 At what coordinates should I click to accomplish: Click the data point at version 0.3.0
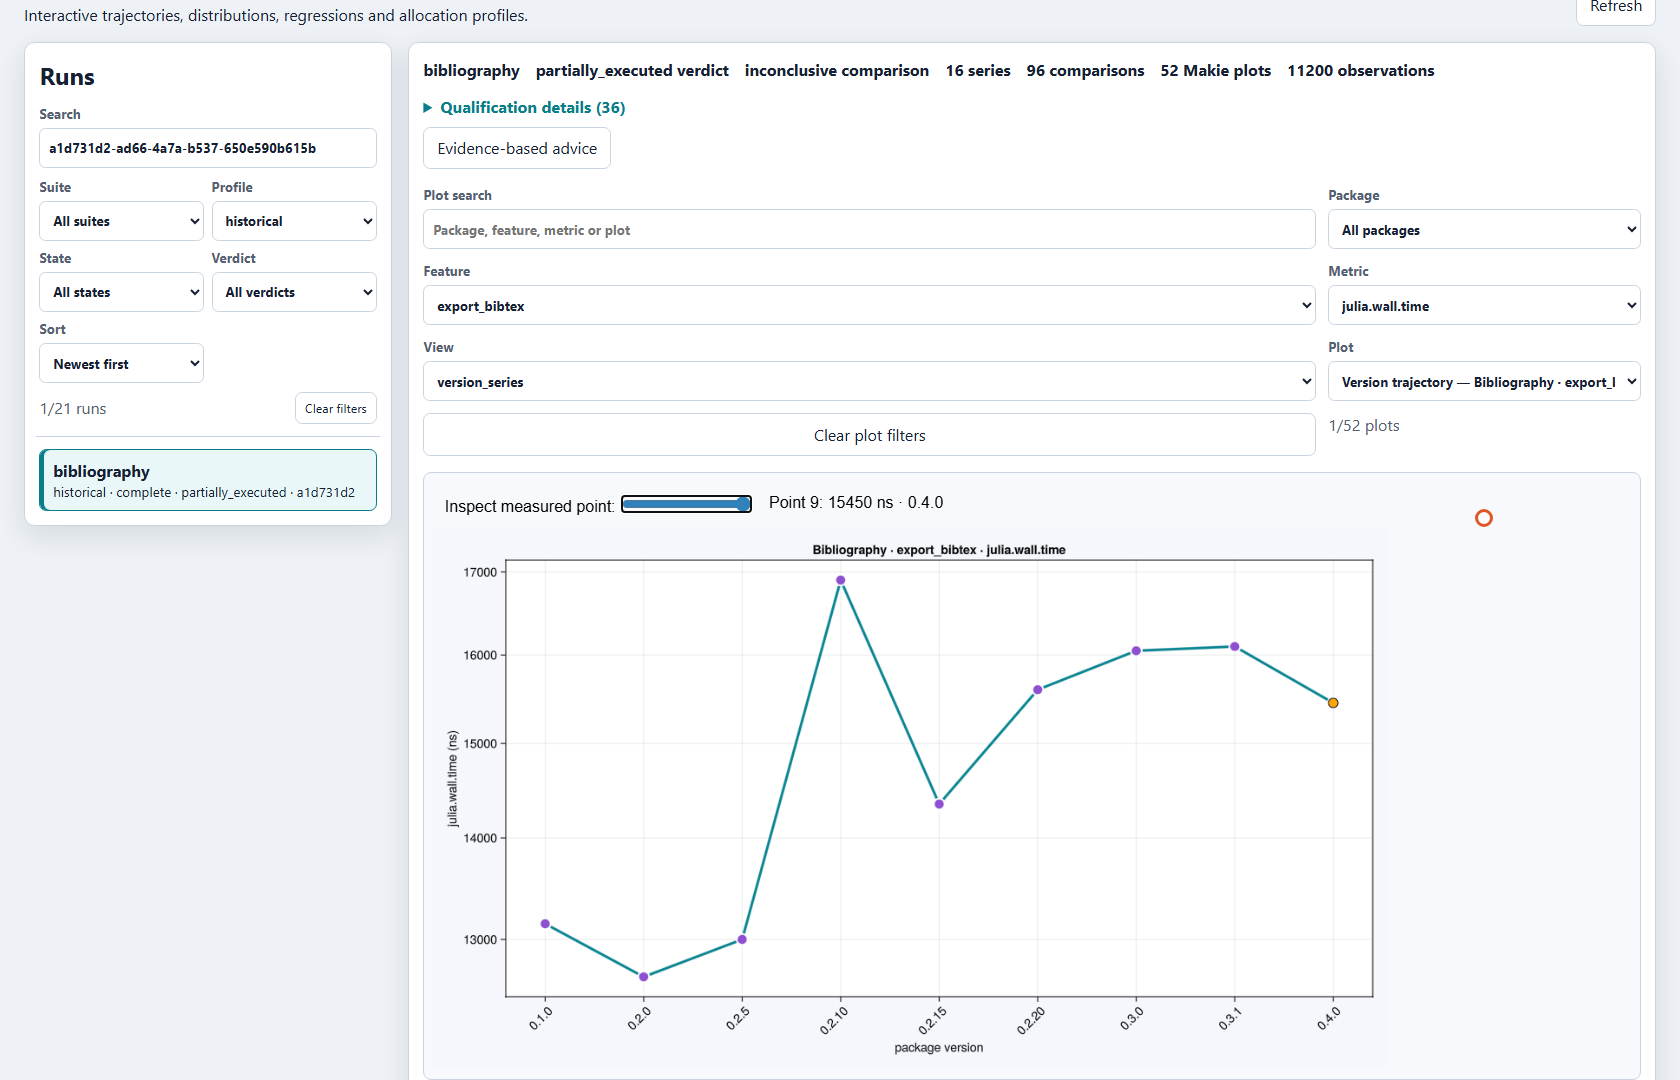(1136, 651)
